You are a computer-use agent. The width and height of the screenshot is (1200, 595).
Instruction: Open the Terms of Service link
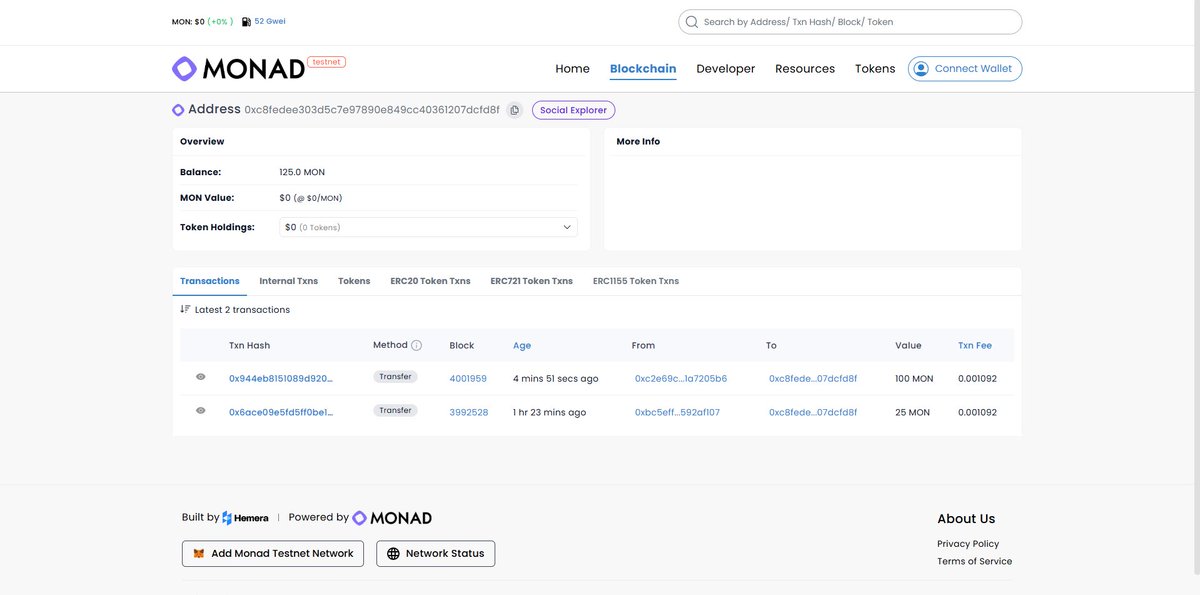tap(975, 561)
